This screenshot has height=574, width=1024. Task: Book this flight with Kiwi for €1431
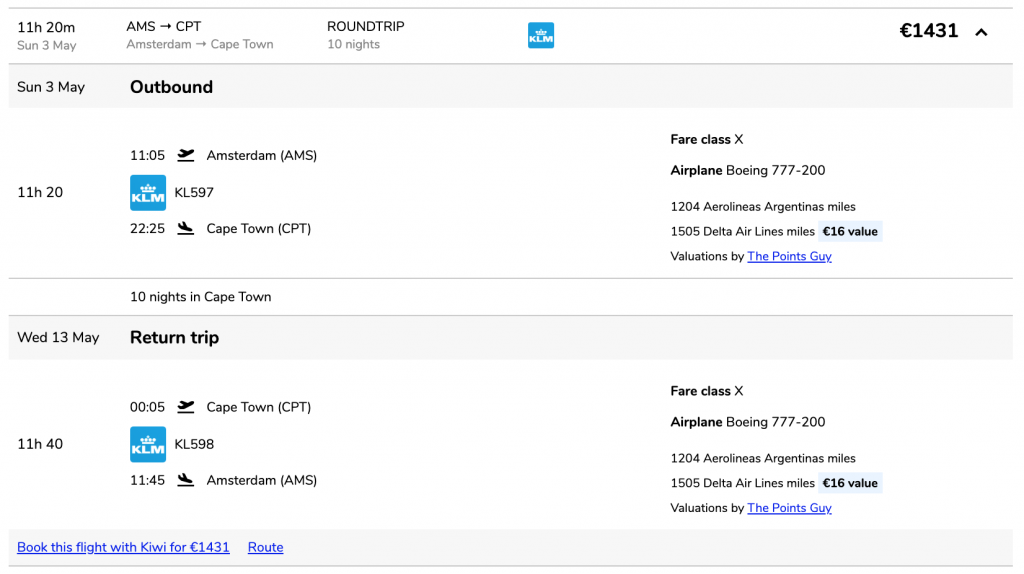tap(123, 547)
